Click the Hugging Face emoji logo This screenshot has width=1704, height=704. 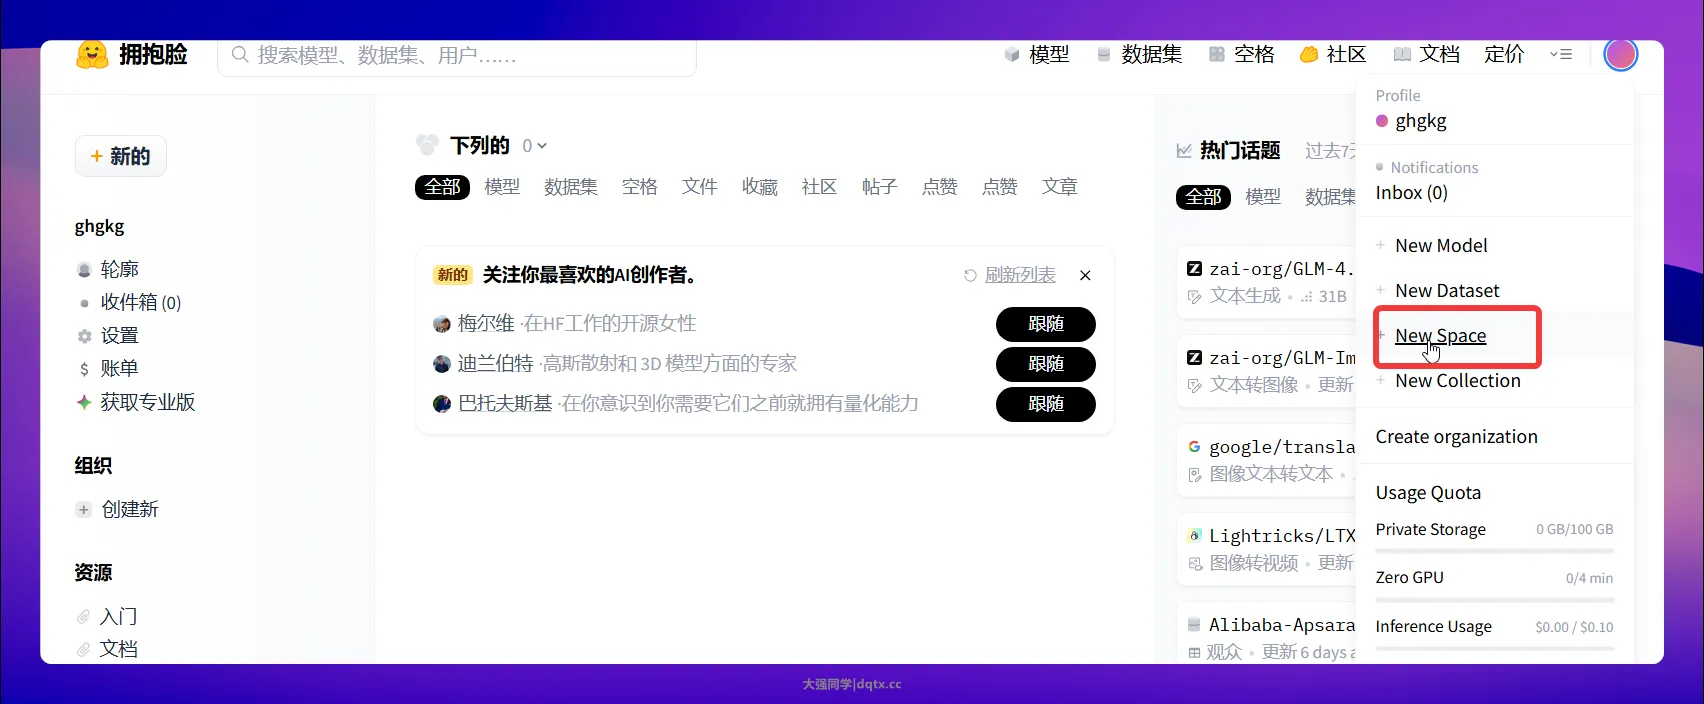click(92, 55)
